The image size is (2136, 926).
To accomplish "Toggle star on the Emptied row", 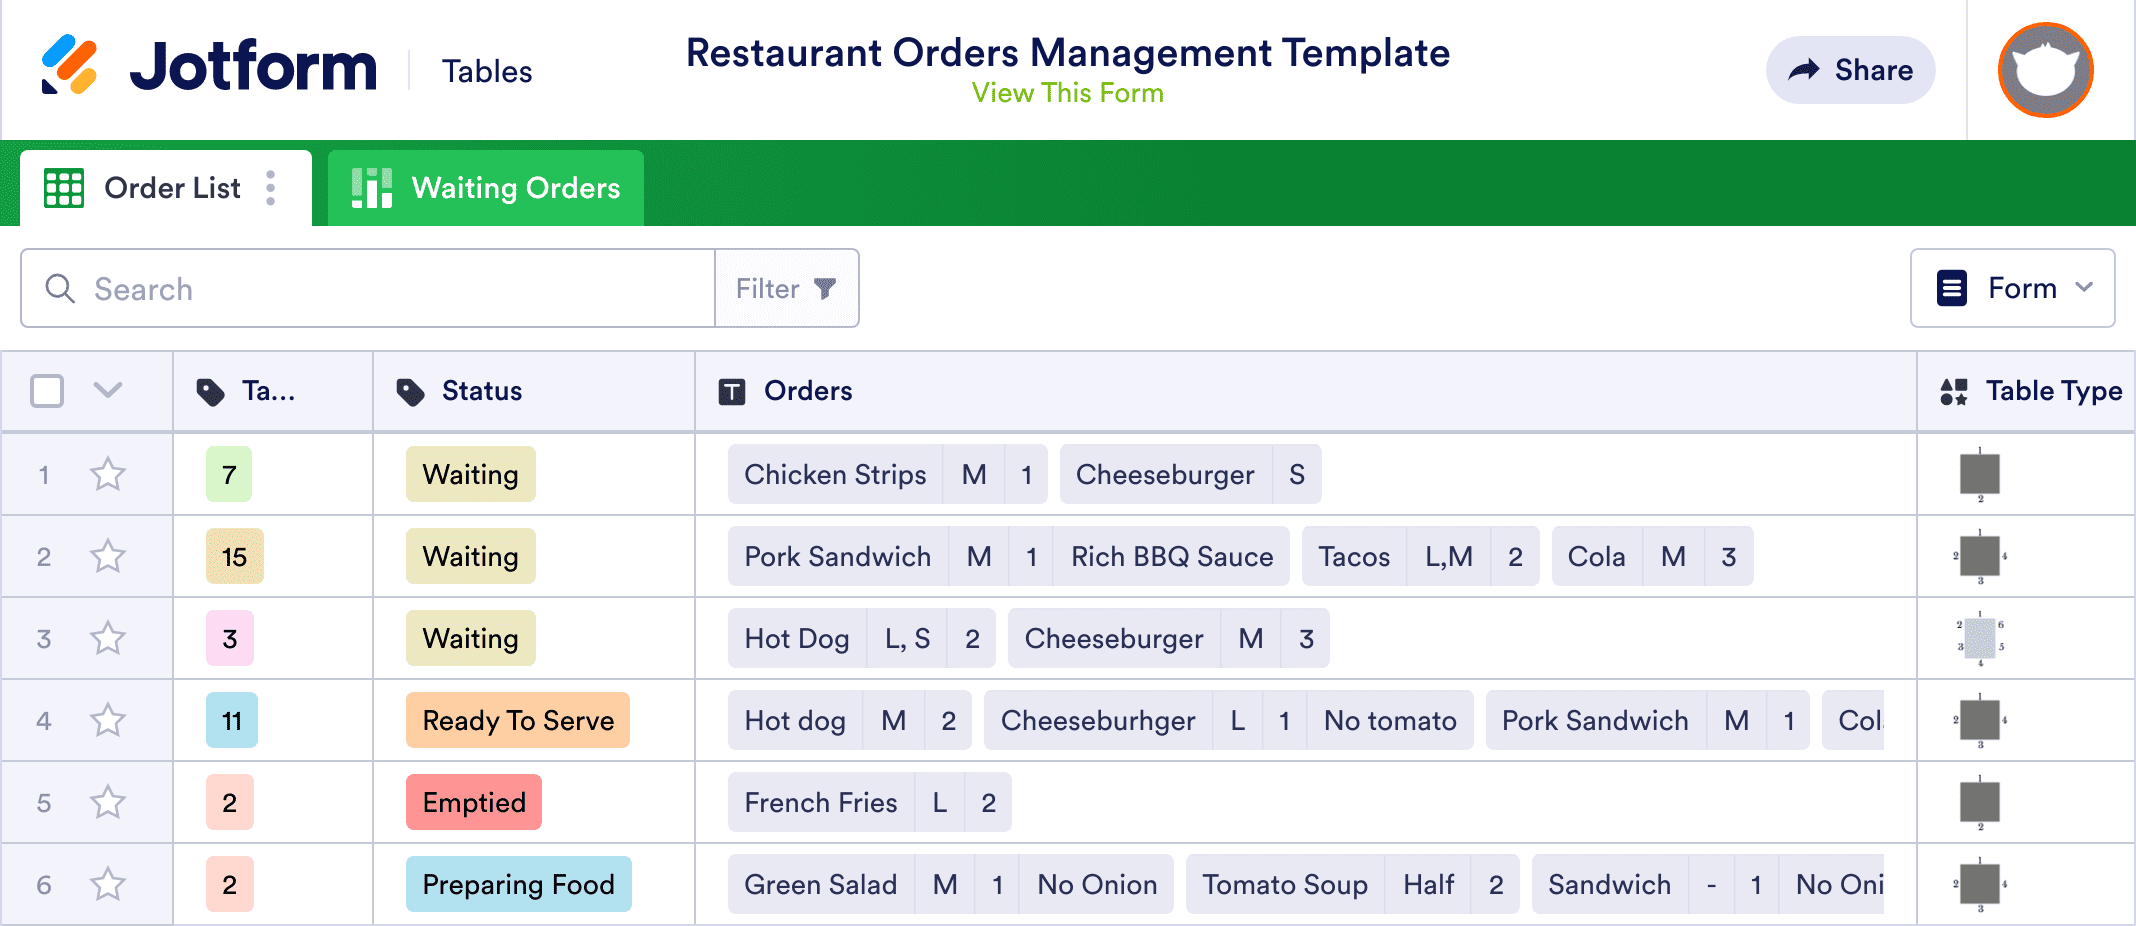I will pos(108,802).
